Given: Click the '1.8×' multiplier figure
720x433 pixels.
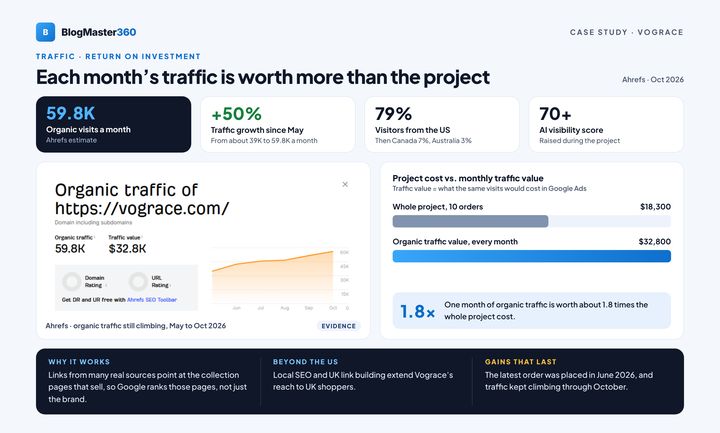Looking at the screenshot, I should 417,311.
